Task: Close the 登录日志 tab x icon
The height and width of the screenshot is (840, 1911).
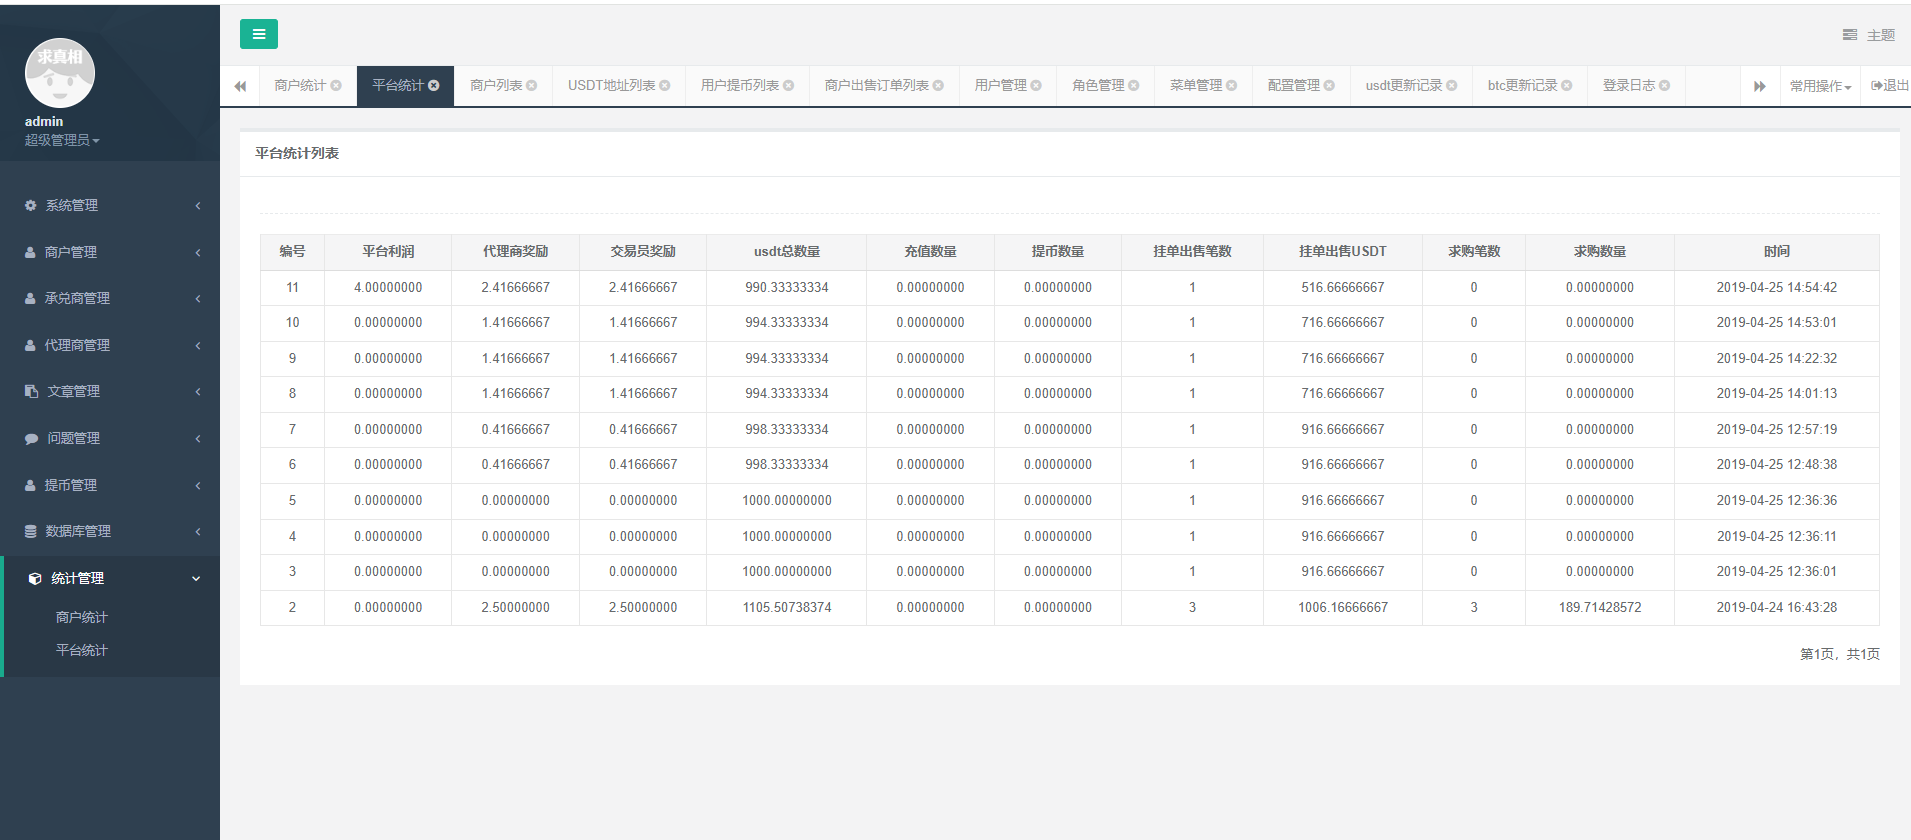Action: tap(1664, 86)
